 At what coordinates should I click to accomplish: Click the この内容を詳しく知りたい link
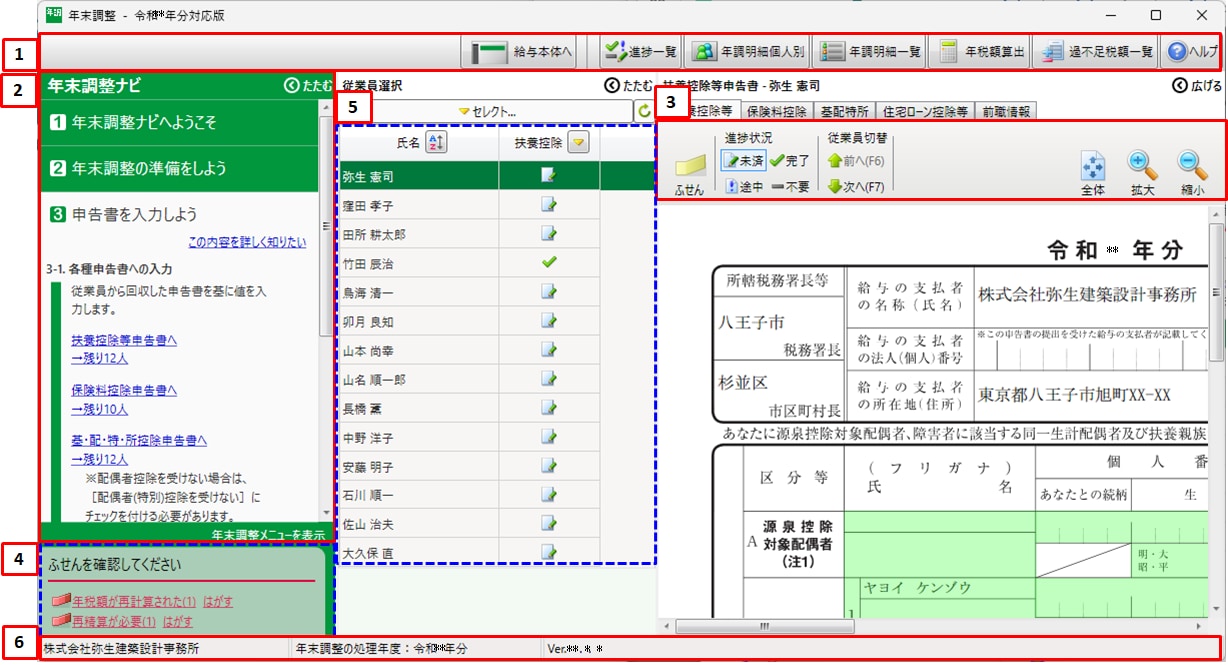247,242
